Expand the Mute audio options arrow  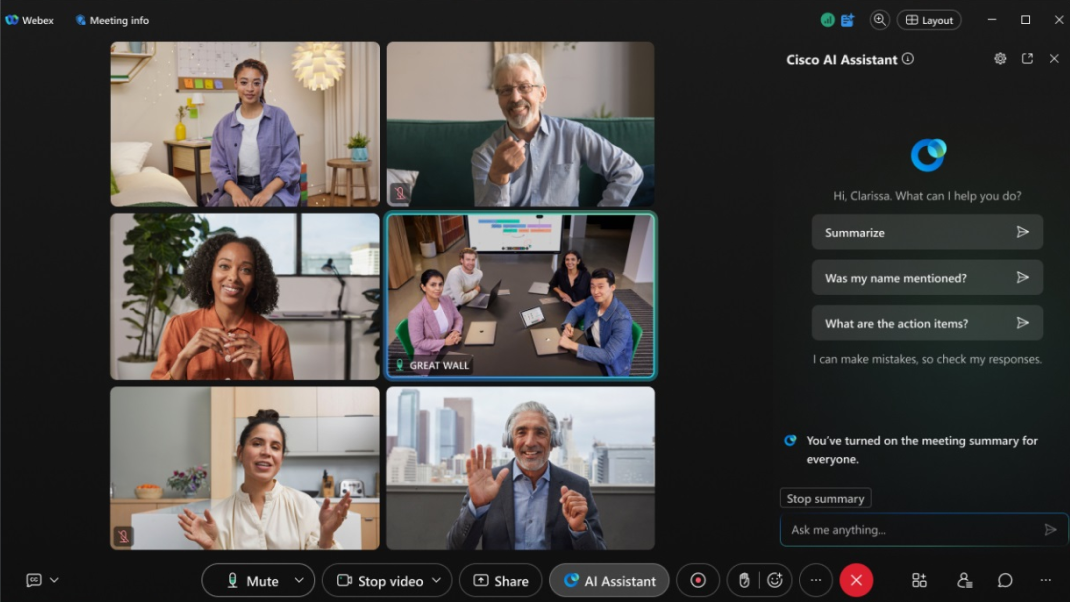299,580
